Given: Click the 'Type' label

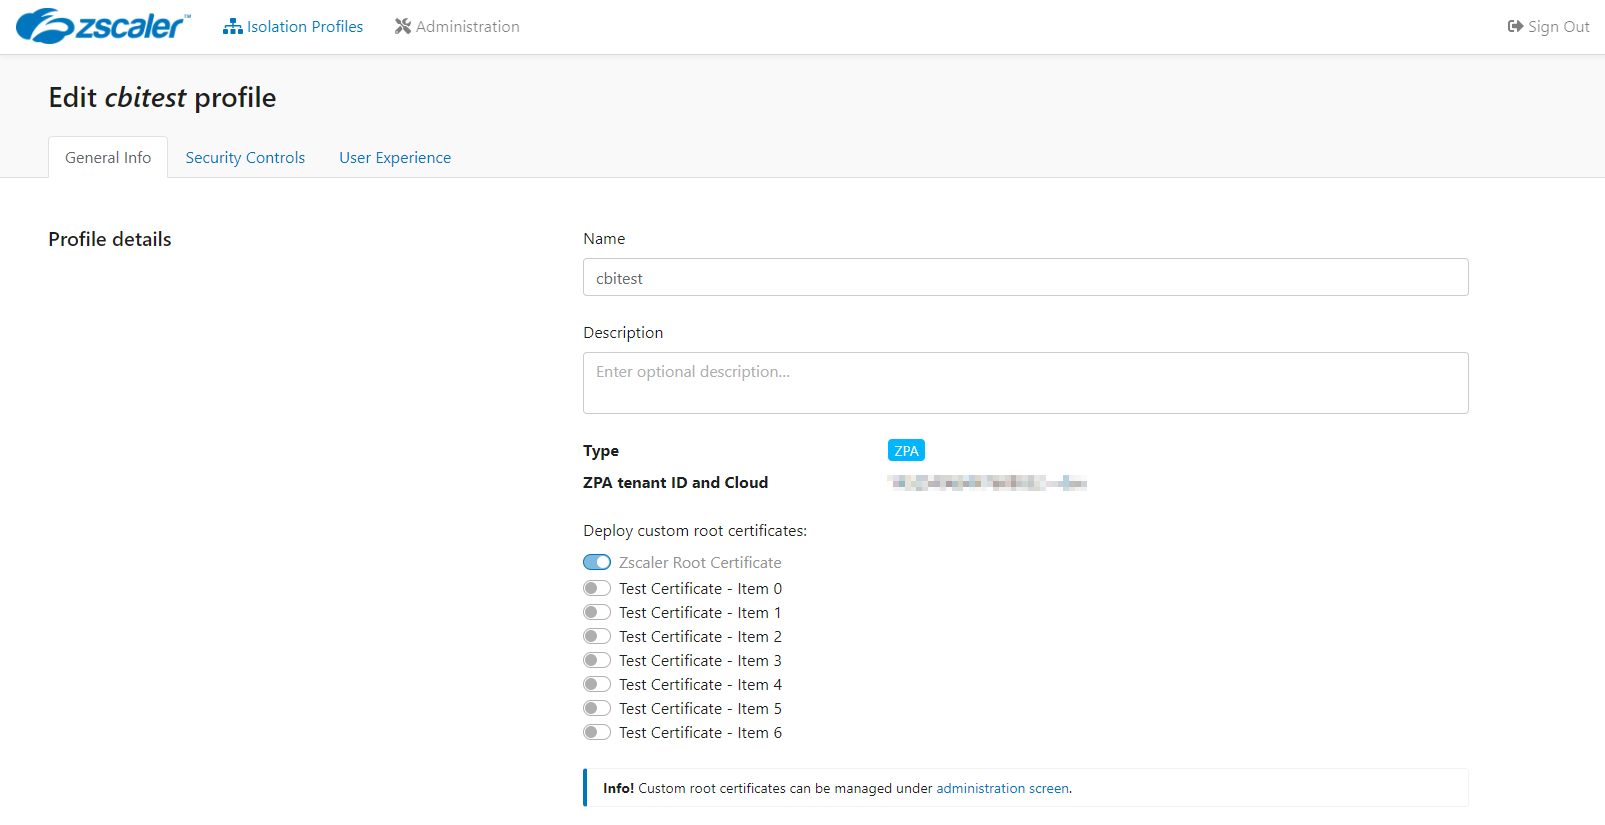Looking at the screenshot, I should (x=601, y=451).
